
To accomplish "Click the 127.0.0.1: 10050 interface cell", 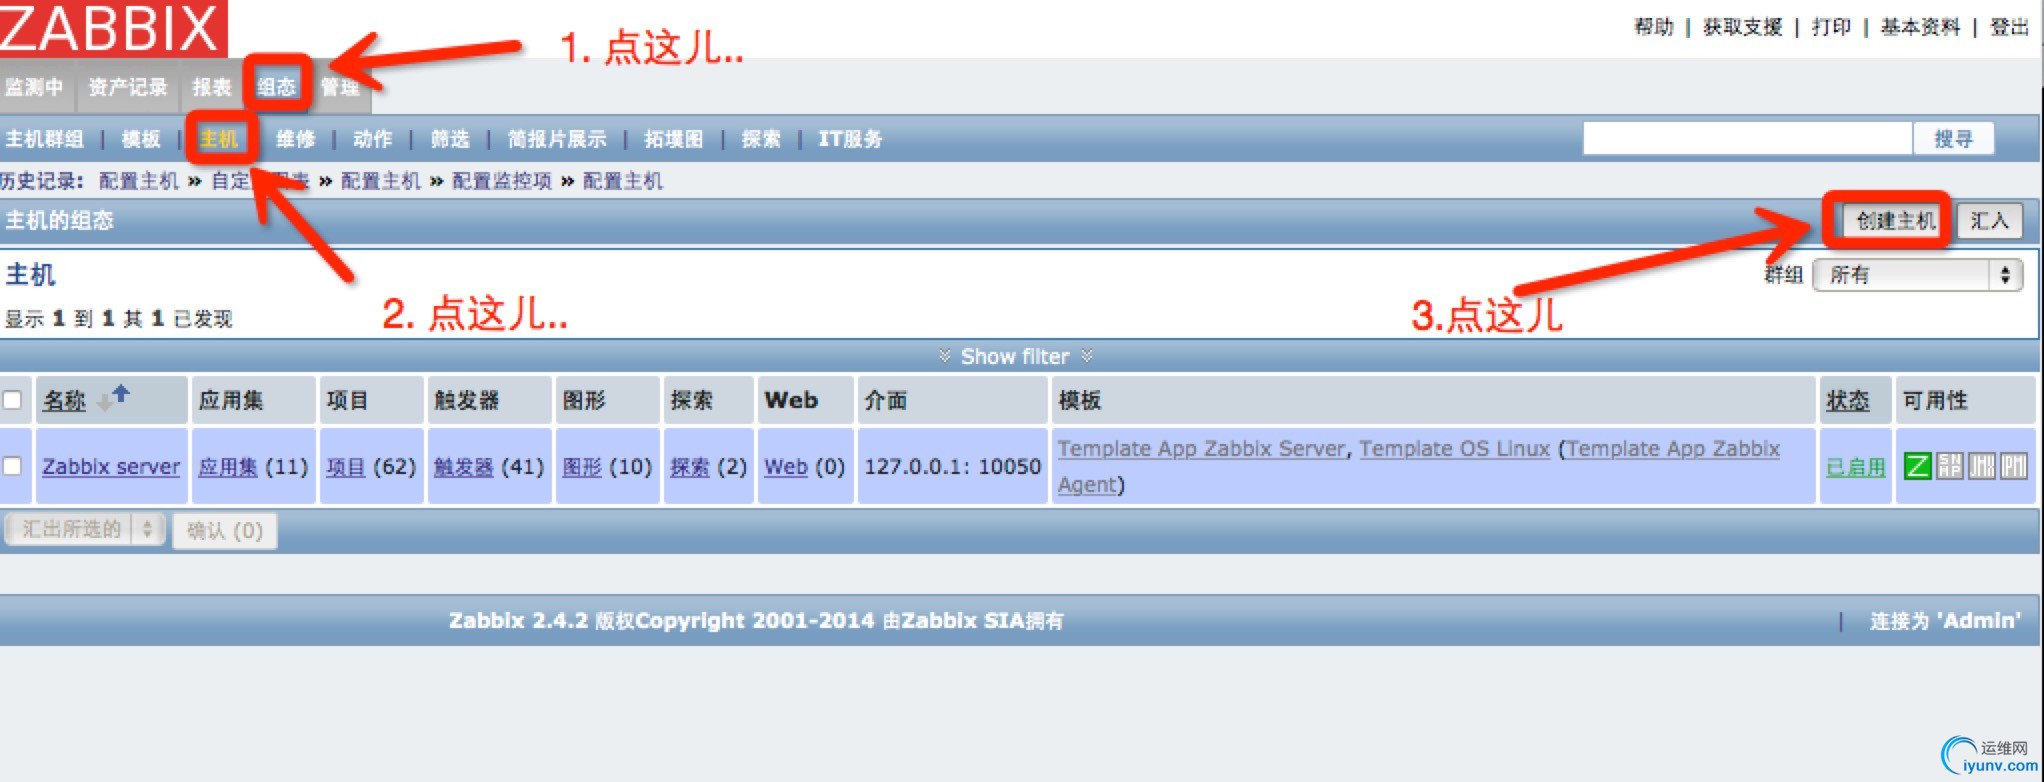I will [x=952, y=466].
